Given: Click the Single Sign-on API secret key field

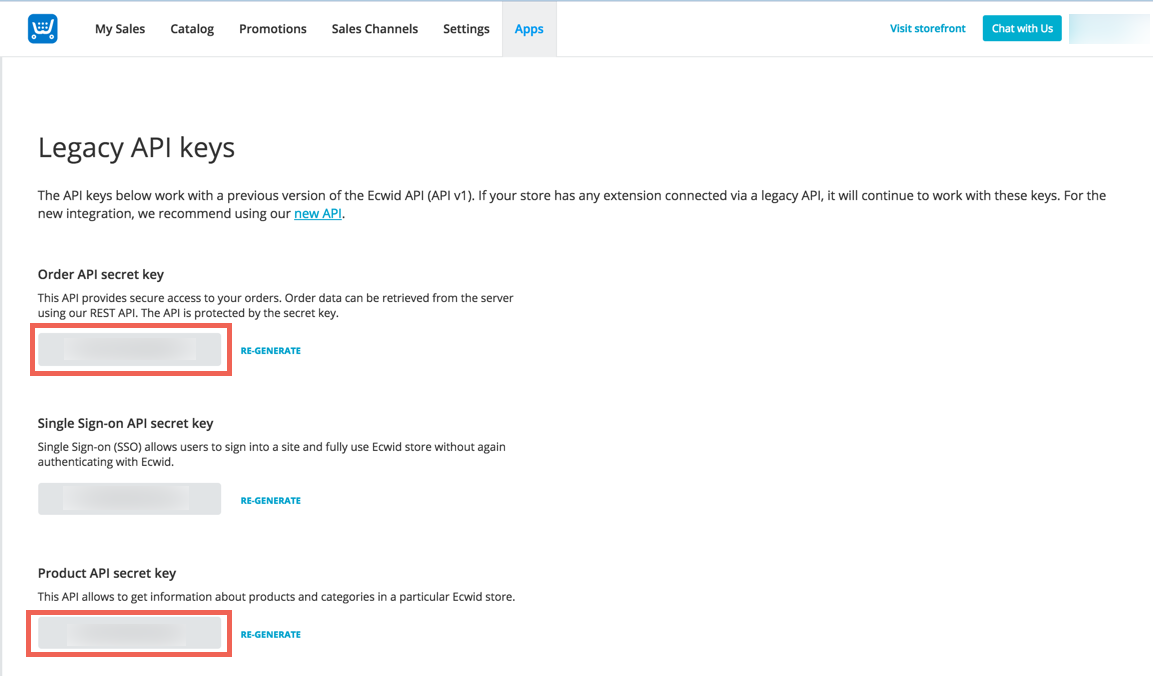Looking at the screenshot, I should 129,499.
